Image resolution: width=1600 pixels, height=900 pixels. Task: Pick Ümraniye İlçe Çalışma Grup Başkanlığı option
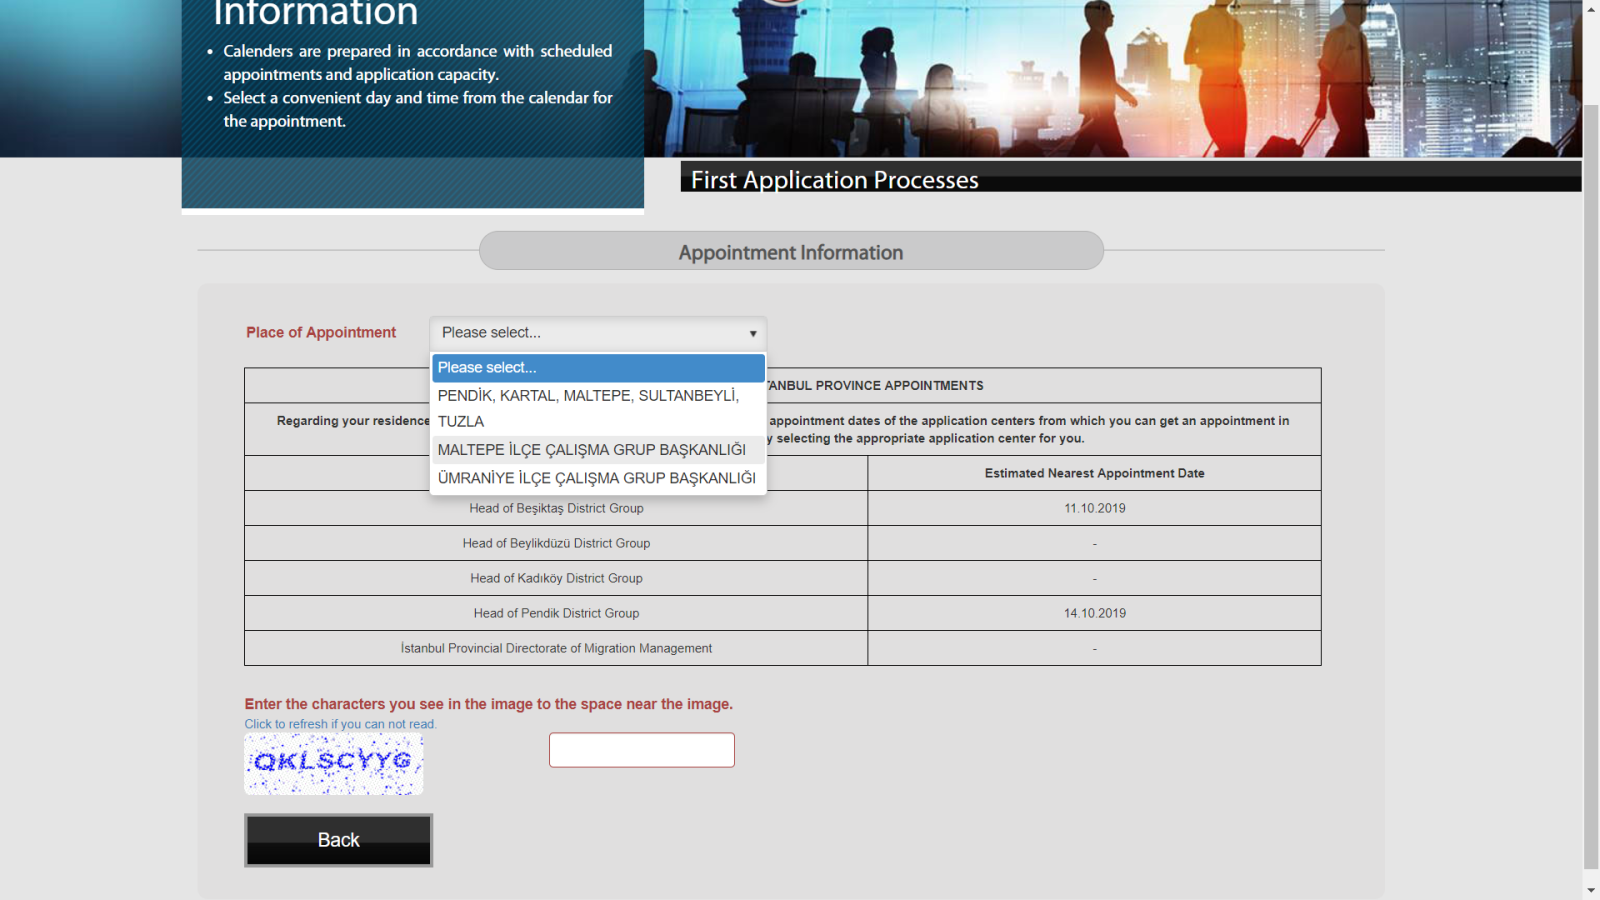598,478
